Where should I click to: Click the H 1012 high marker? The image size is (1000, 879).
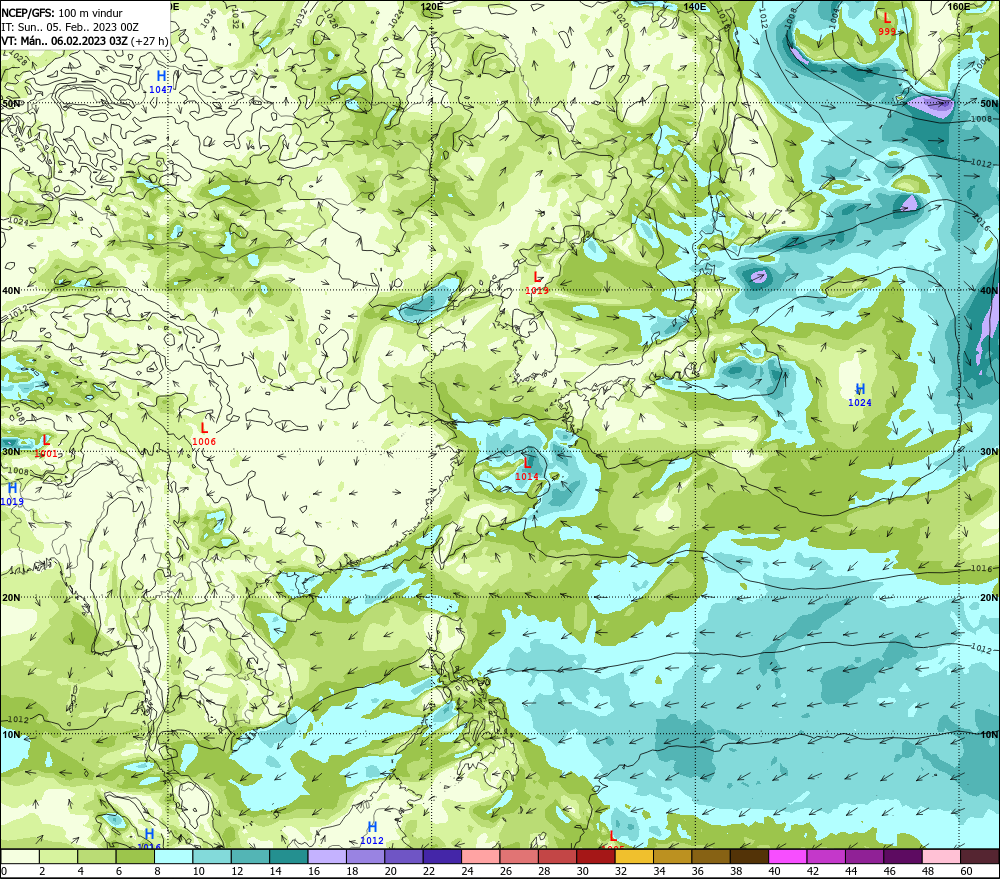click(372, 833)
